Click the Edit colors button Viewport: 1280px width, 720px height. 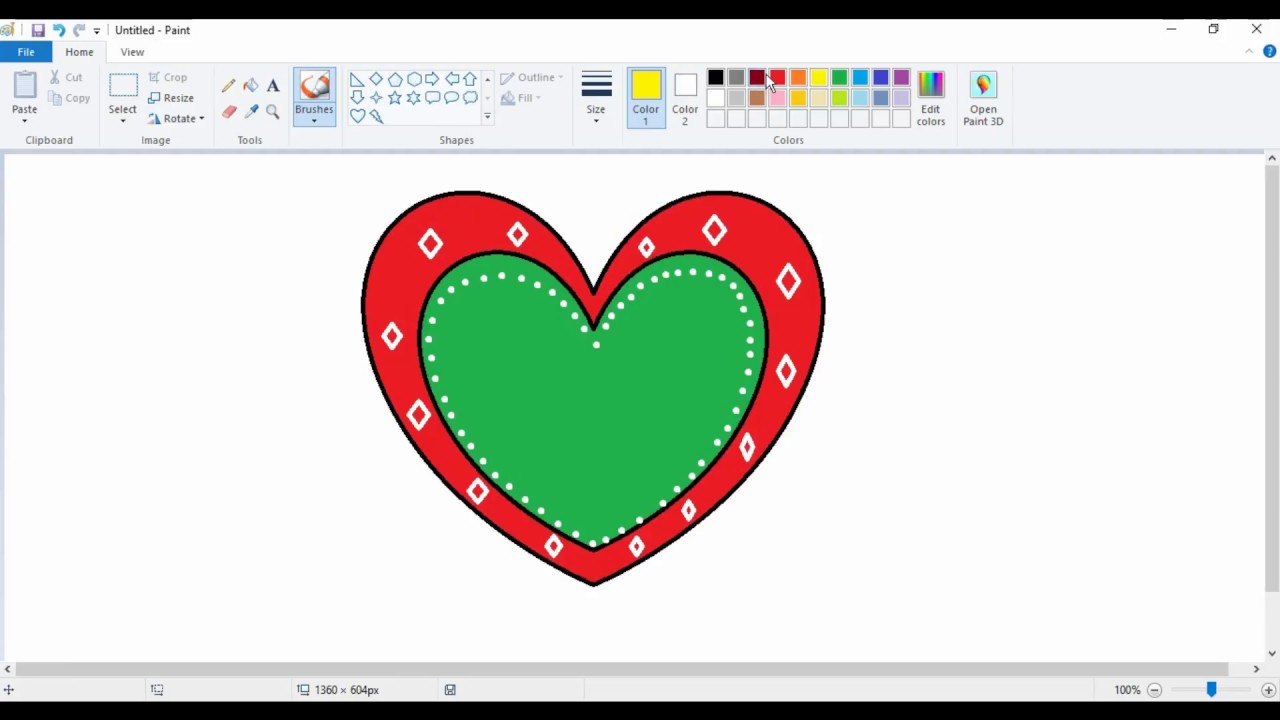pyautogui.click(x=930, y=97)
